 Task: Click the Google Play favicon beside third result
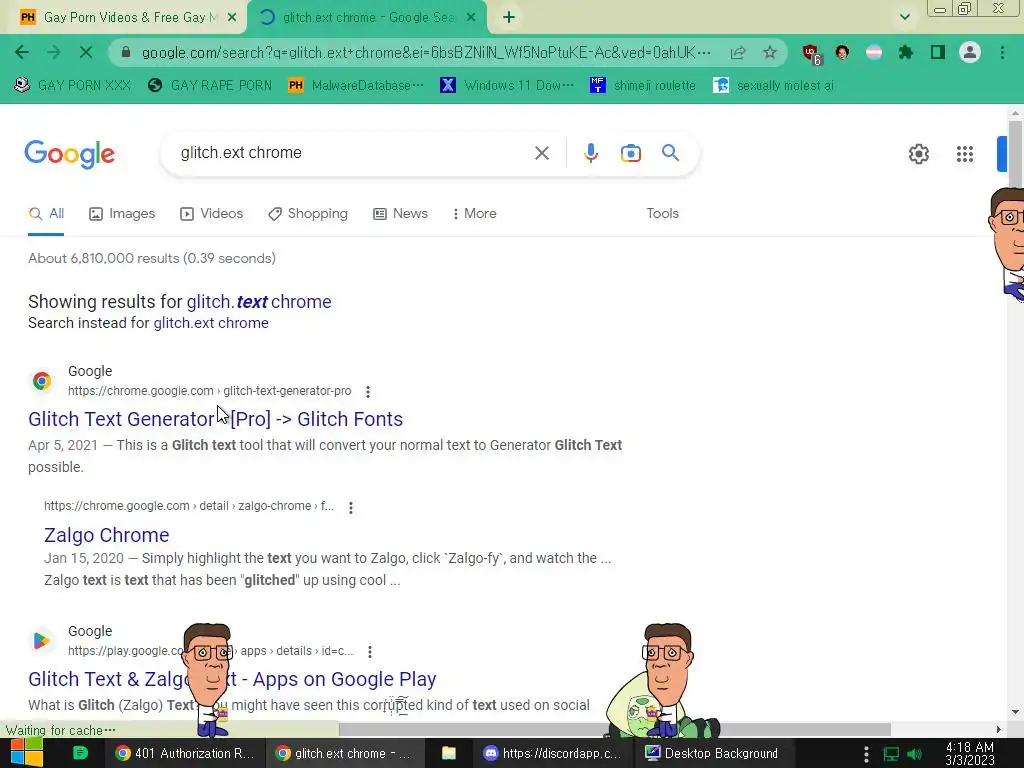(x=42, y=641)
